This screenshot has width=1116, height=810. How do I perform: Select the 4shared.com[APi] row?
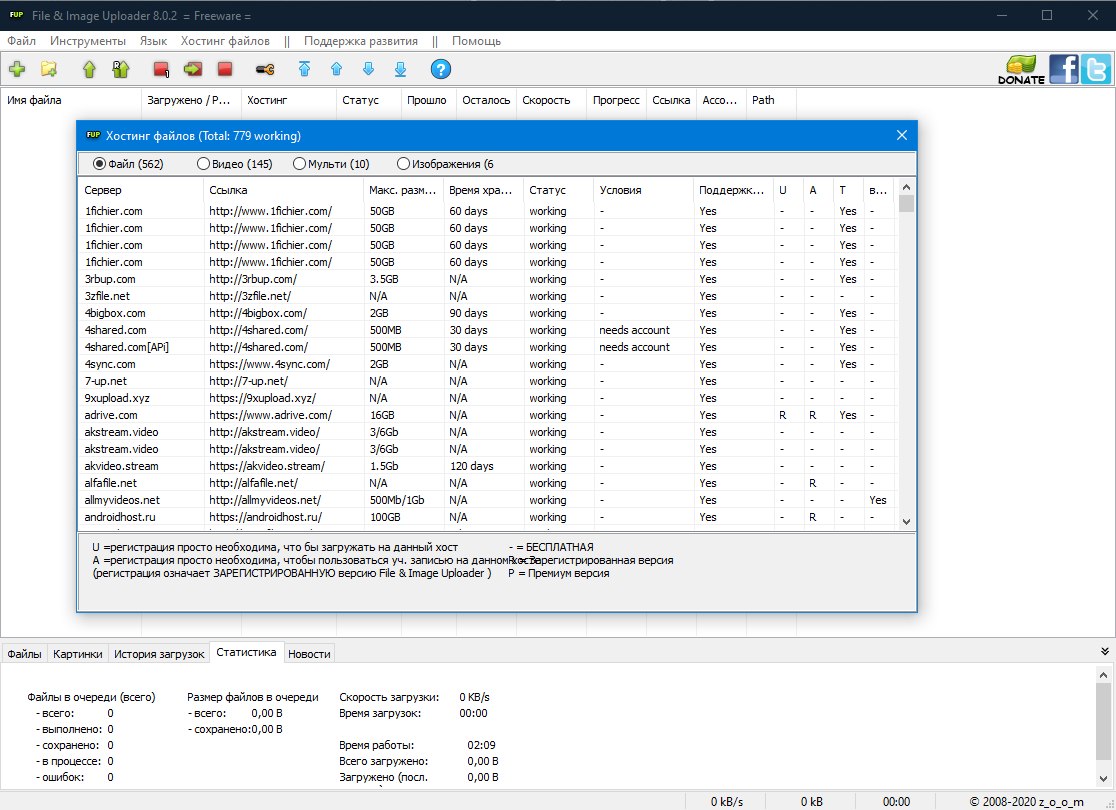(487, 347)
